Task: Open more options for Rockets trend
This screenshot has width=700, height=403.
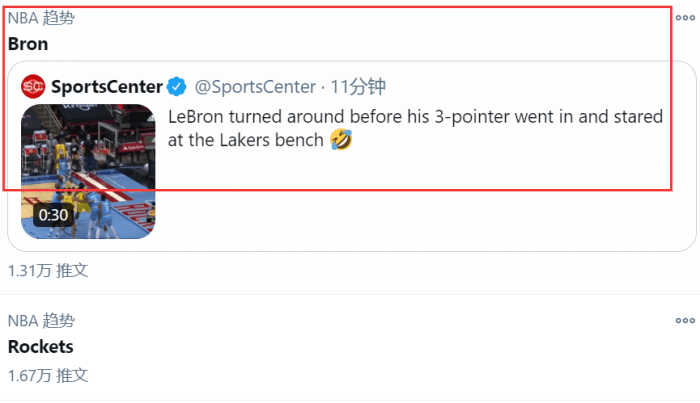Action: tap(684, 321)
